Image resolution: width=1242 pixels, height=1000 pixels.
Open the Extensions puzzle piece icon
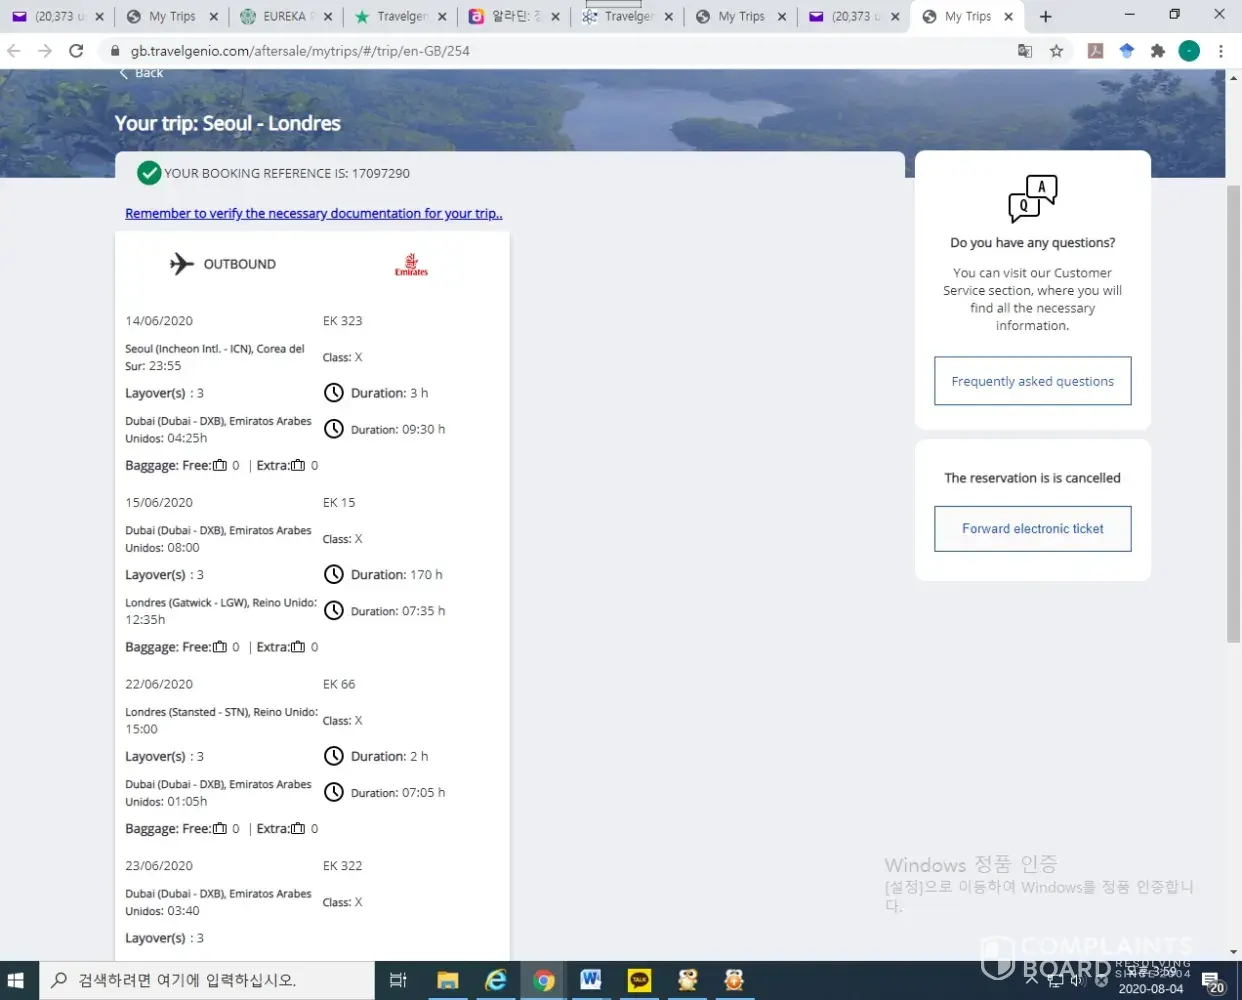(1158, 50)
